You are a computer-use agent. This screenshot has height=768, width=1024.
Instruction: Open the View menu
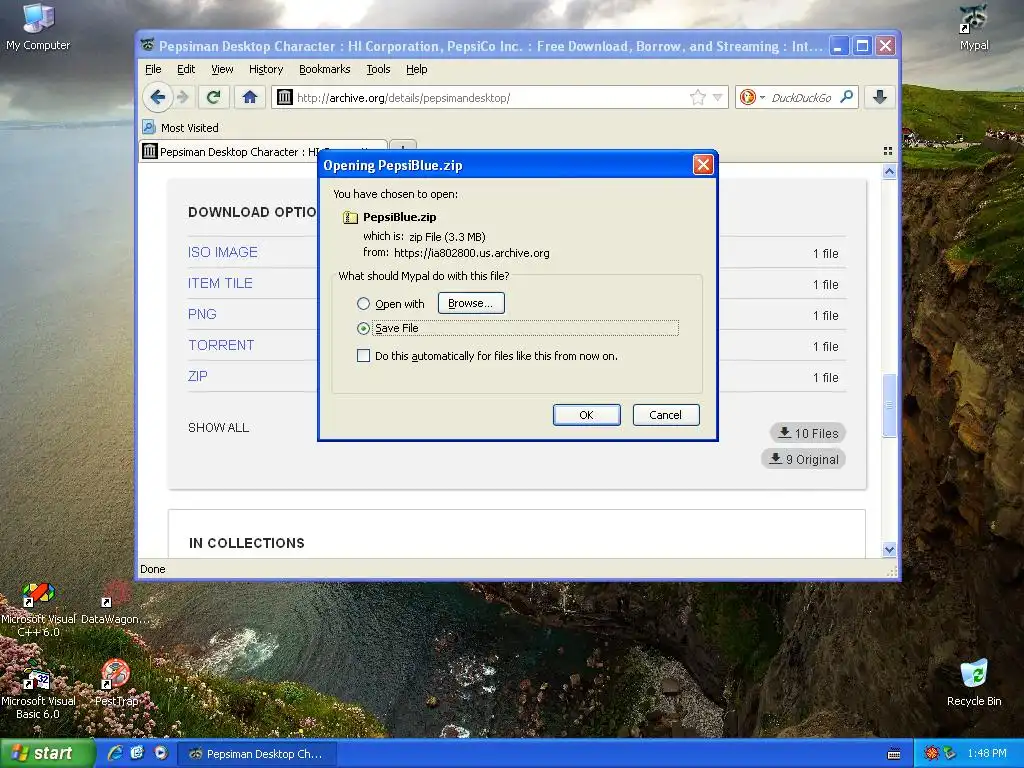pos(222,69)
